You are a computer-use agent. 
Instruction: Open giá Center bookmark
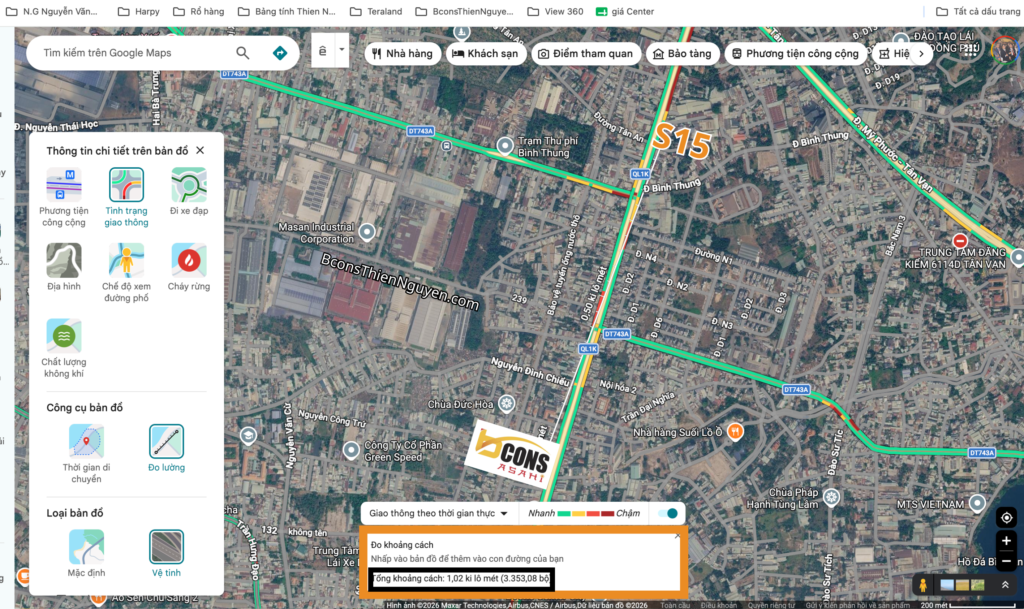coord(625,11)
